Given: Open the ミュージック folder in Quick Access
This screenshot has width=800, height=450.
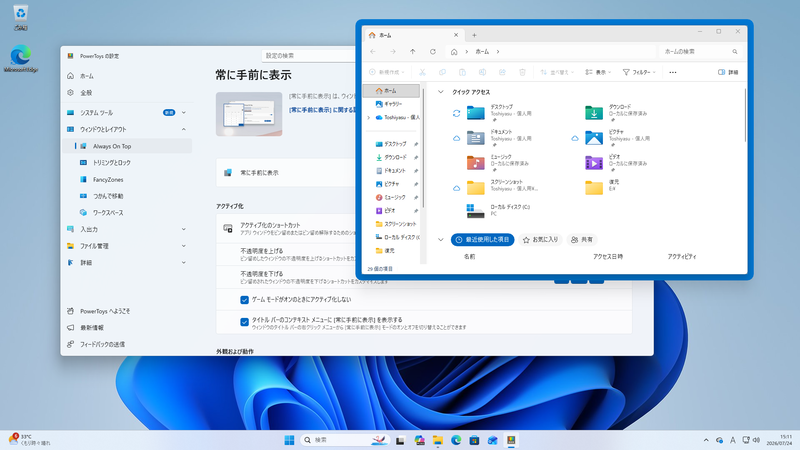Looking at the screenshot, I should tap(497, 163).
